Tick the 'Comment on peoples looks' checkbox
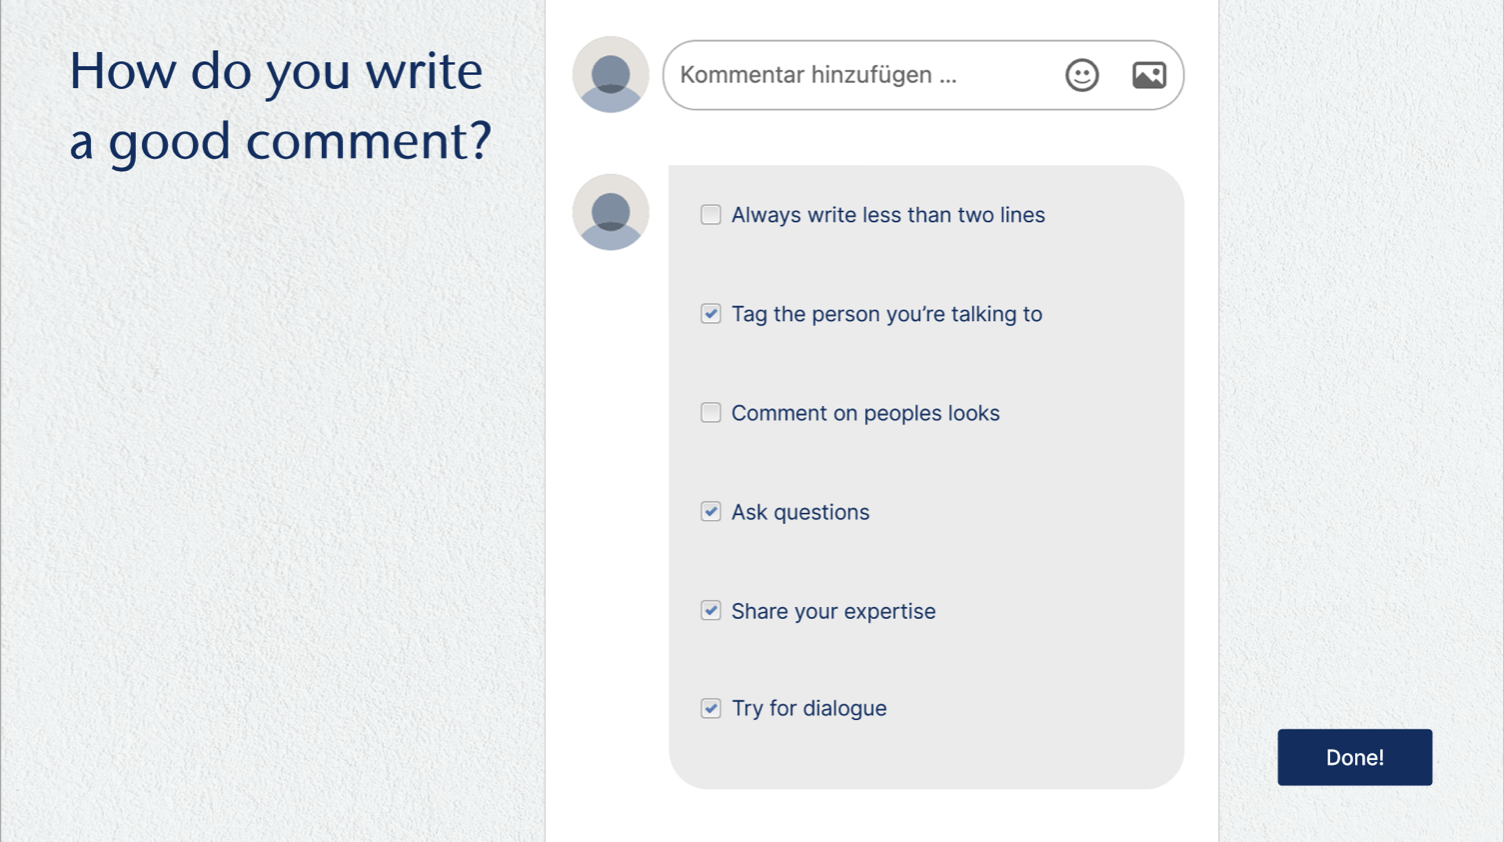This screenshot has height=842, width=1504. (x=711, y=413)
